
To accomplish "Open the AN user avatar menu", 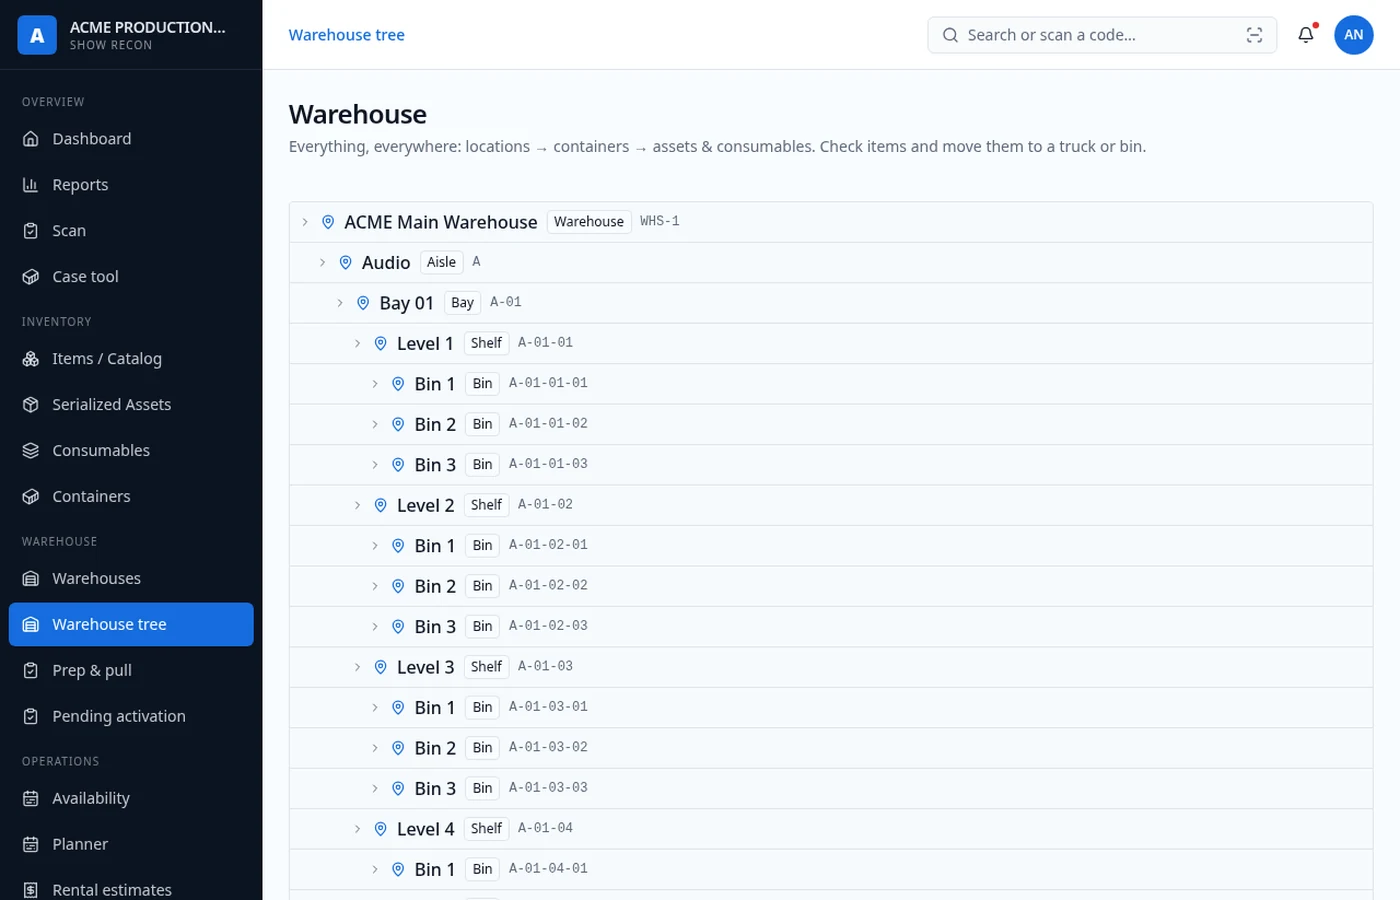I will 1353,35.
